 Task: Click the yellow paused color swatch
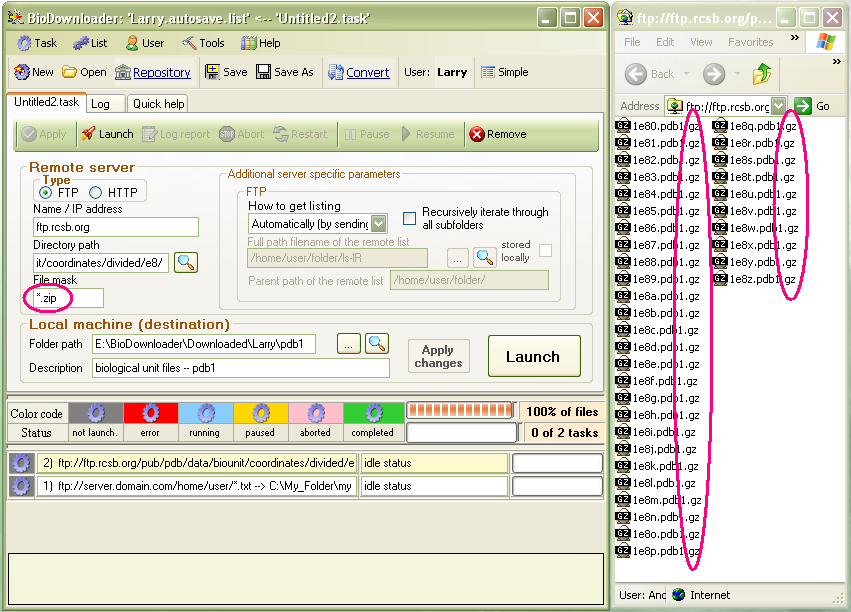[261, 413]
